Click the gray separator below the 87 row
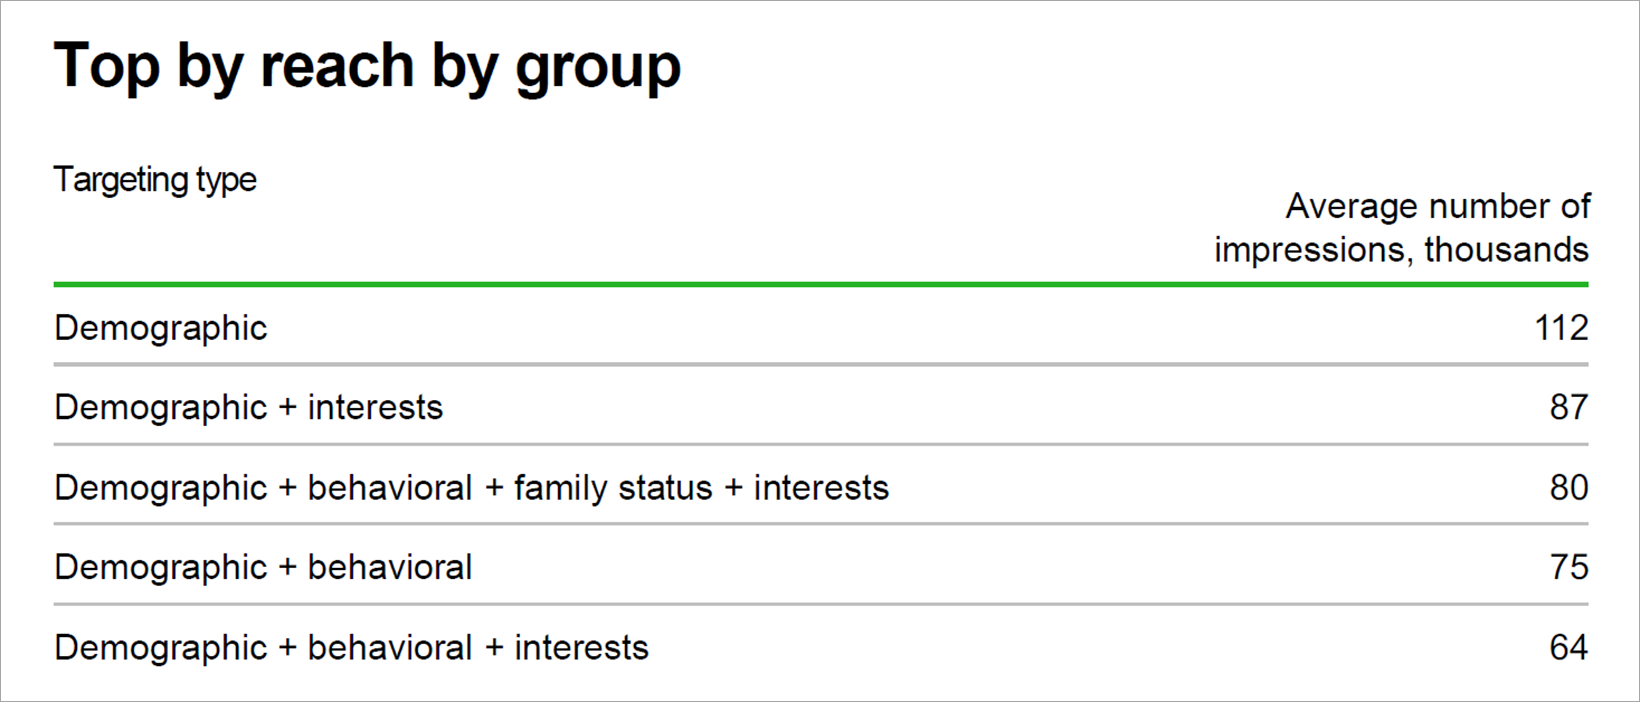 [x=820, y=444]
